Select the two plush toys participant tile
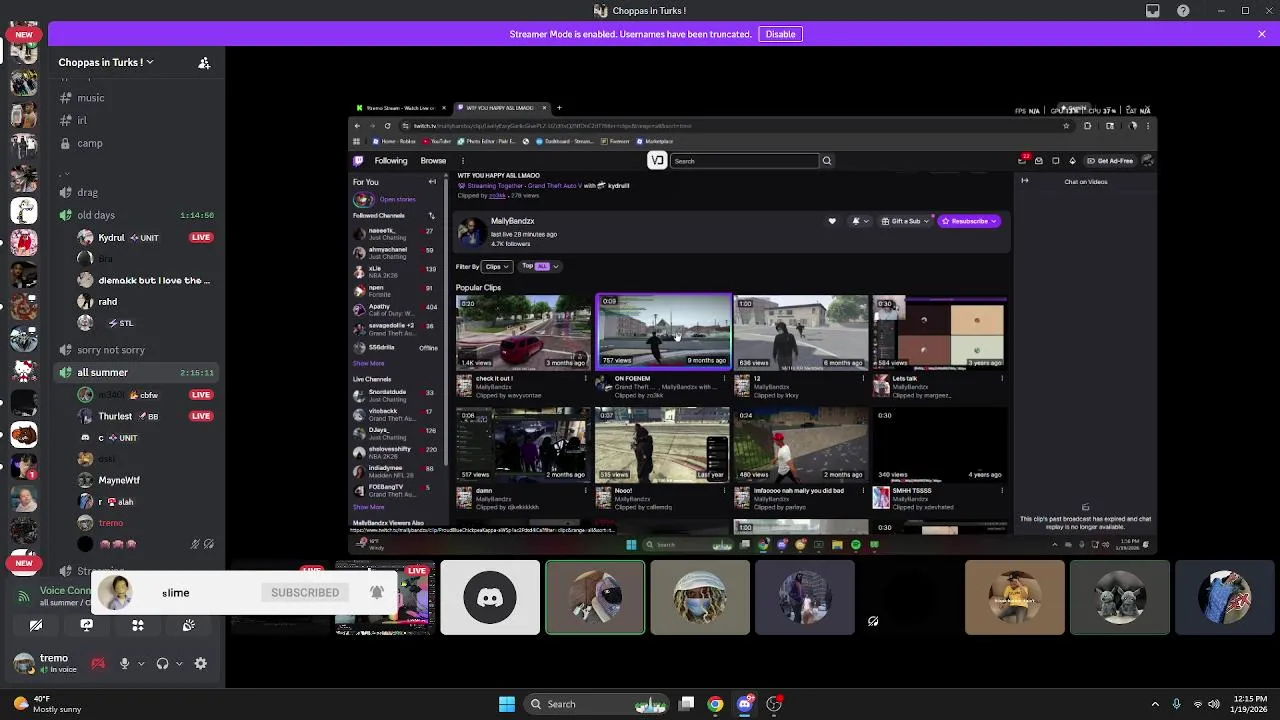 1120,598
